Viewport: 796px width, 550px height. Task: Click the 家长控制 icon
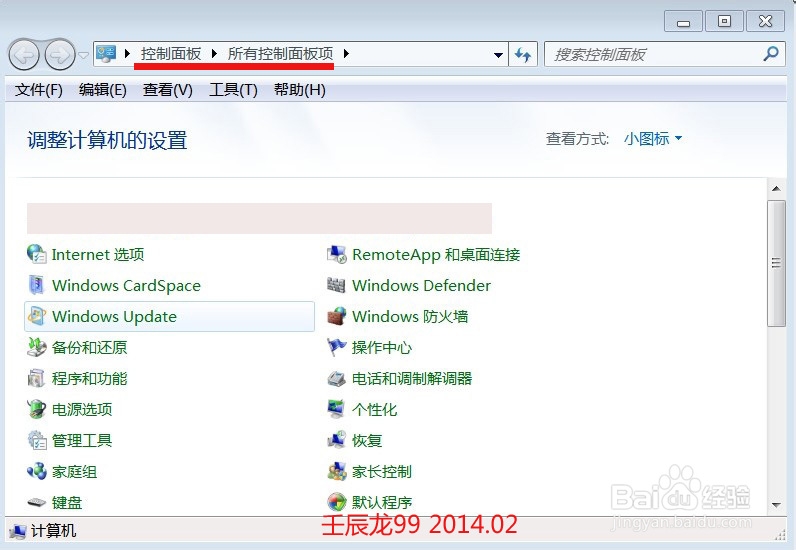337,471
